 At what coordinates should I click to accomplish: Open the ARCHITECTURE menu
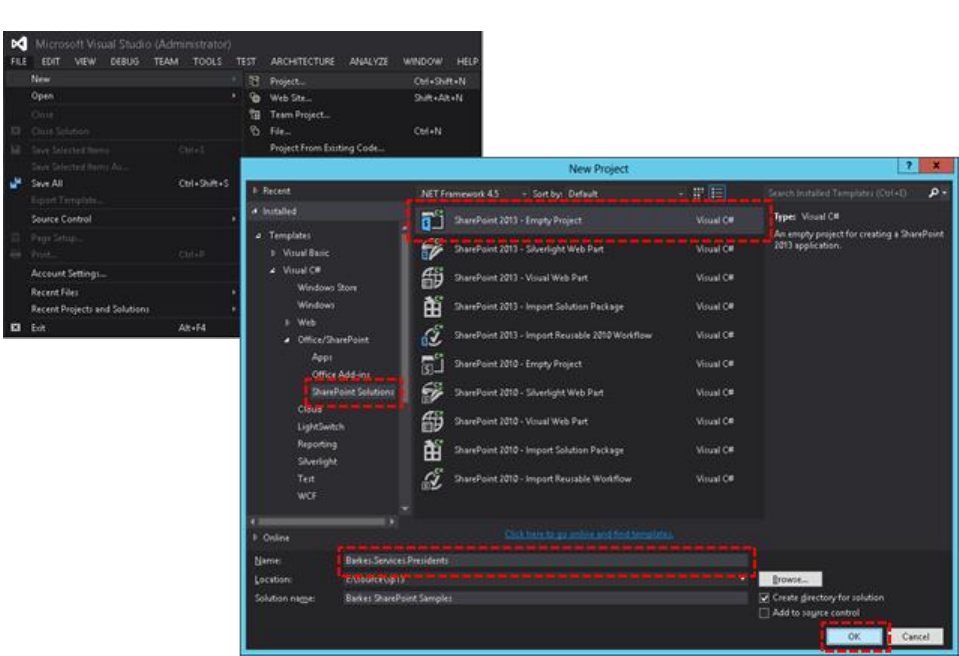(303, 62)
